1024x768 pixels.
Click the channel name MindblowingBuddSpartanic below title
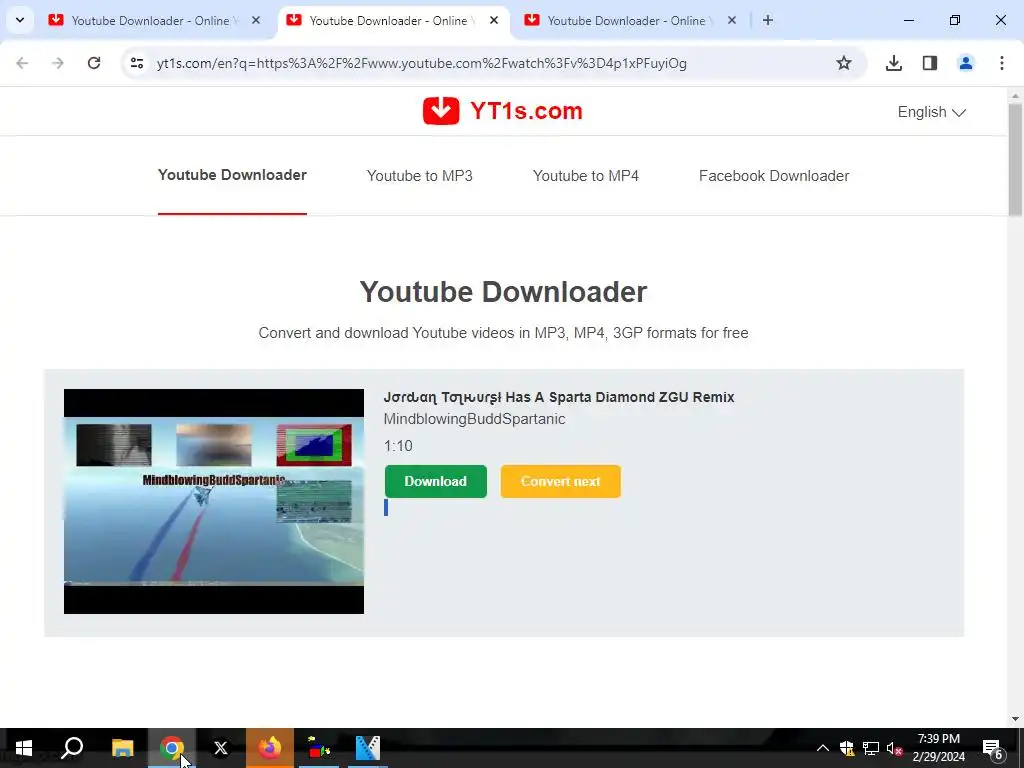(x=474, y=419)
